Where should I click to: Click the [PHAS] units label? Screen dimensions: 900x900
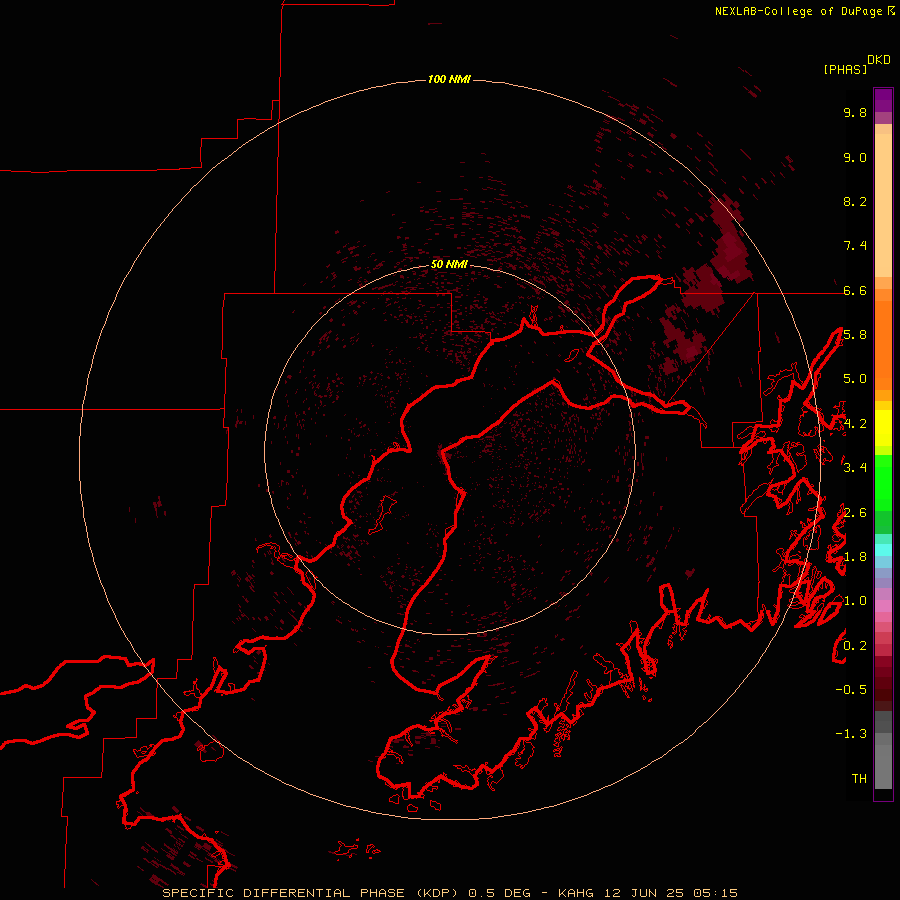845,69
